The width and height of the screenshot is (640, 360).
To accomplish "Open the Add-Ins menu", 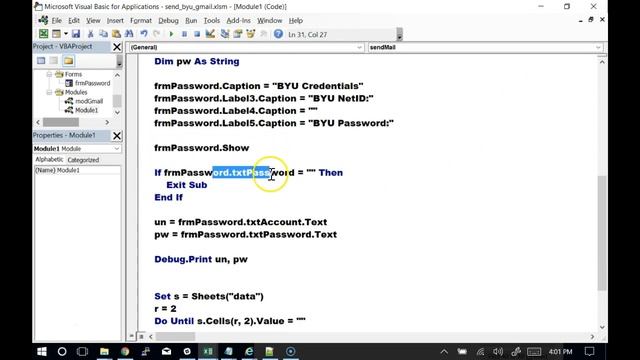I will [x=238, y=20].
